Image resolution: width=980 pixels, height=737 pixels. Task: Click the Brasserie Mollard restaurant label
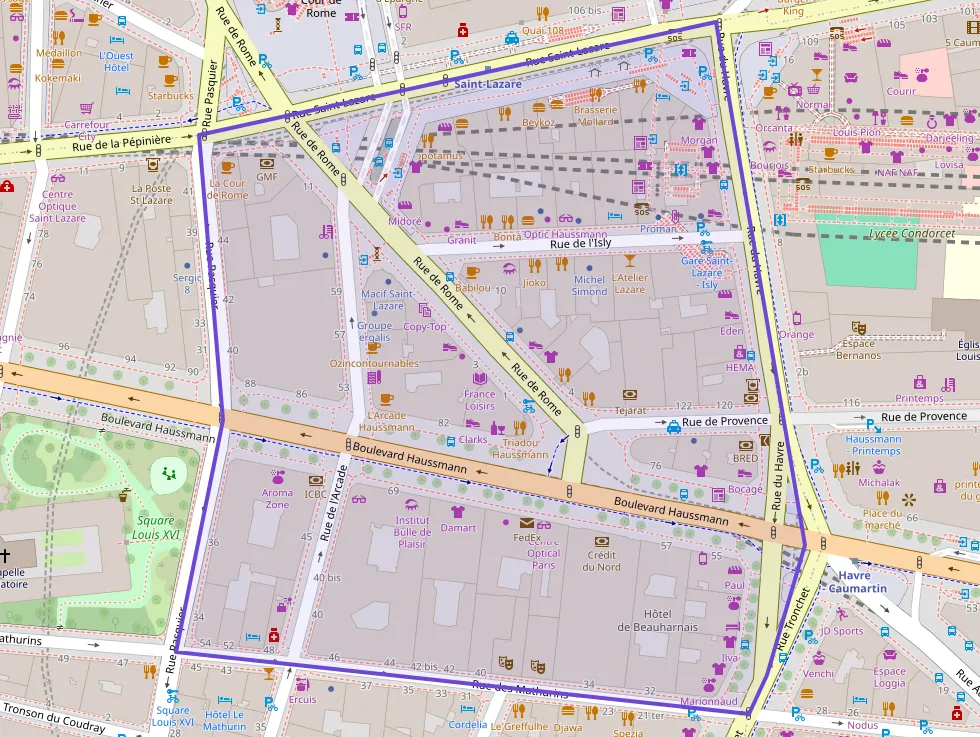(596, 115)
